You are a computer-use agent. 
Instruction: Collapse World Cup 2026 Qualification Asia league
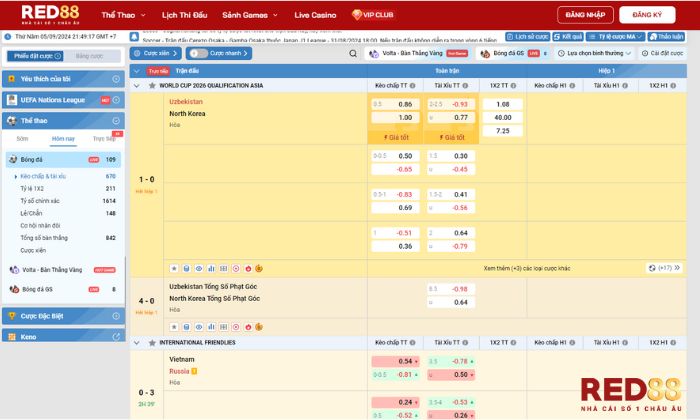[137, 86]
